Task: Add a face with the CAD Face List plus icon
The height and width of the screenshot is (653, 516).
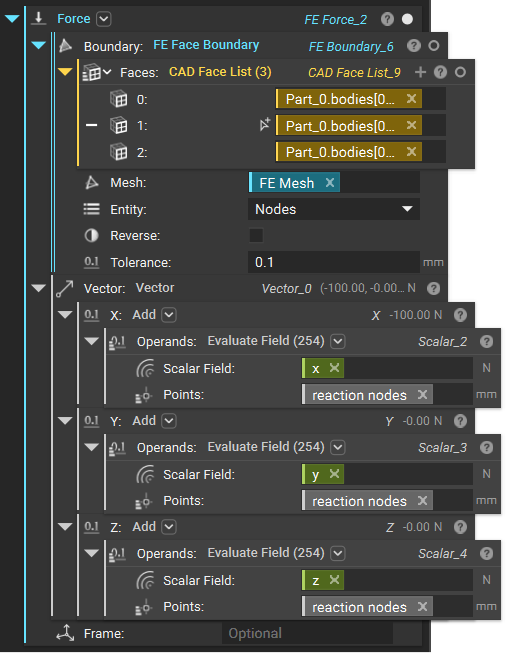Action: 420,72
